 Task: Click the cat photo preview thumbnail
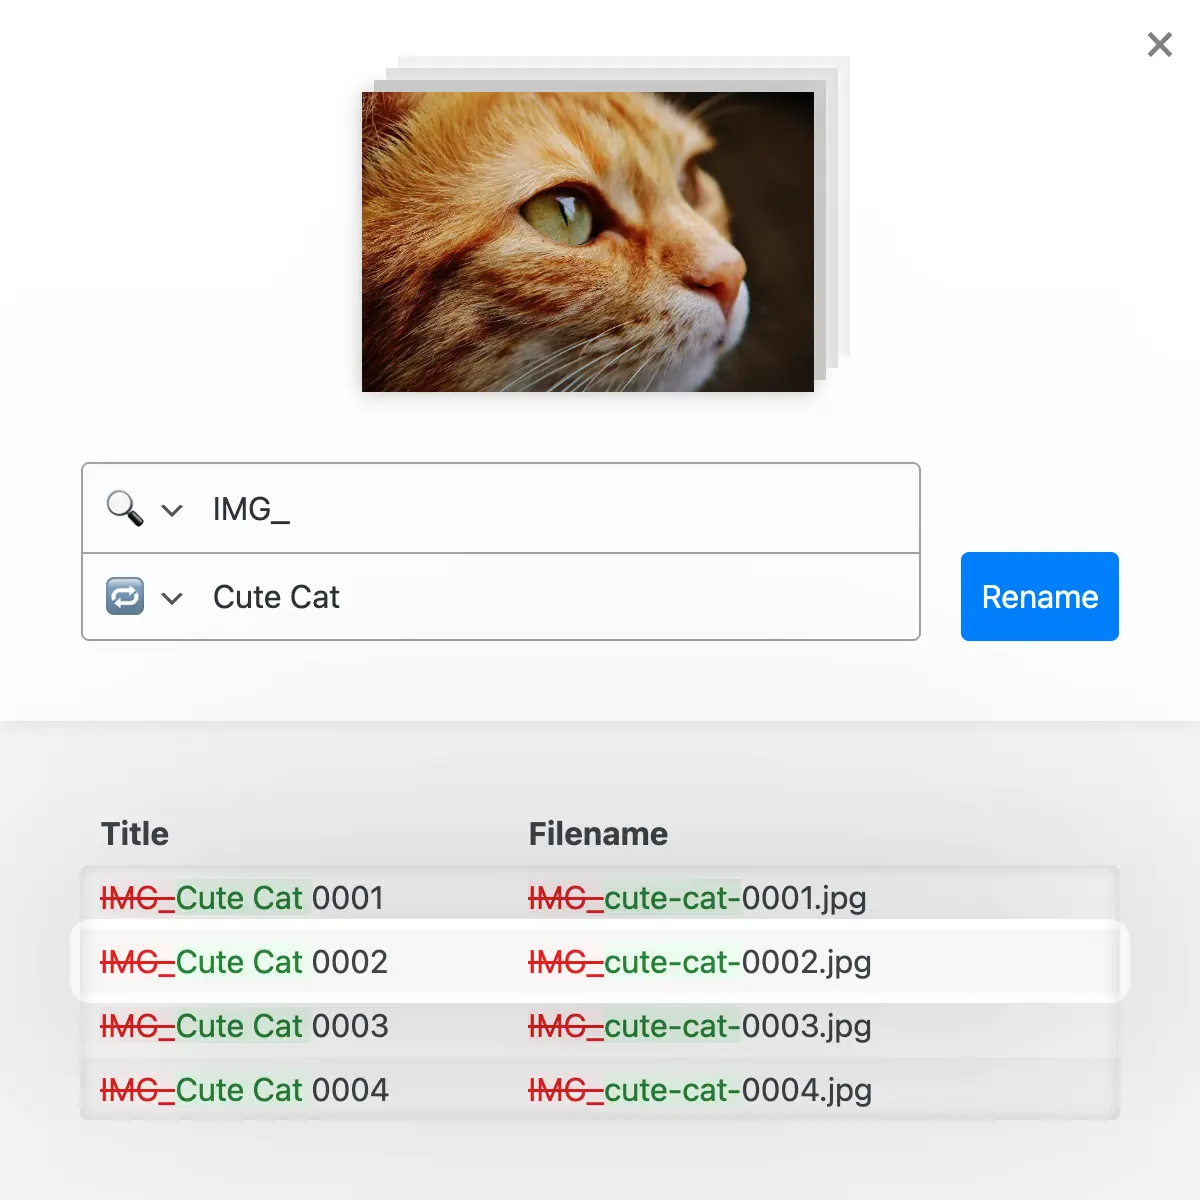tap(589, 241)
